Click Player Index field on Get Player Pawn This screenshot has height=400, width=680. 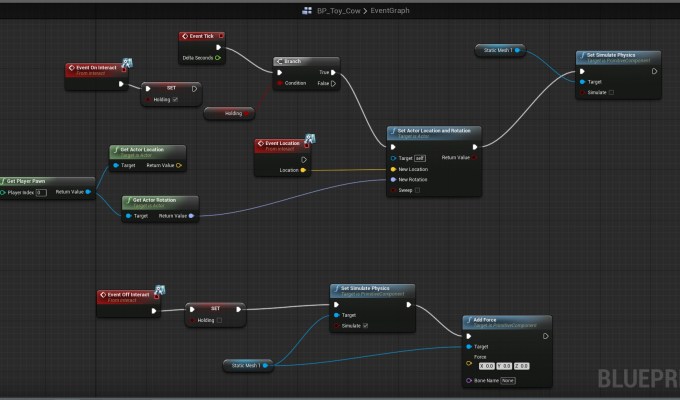41,192
